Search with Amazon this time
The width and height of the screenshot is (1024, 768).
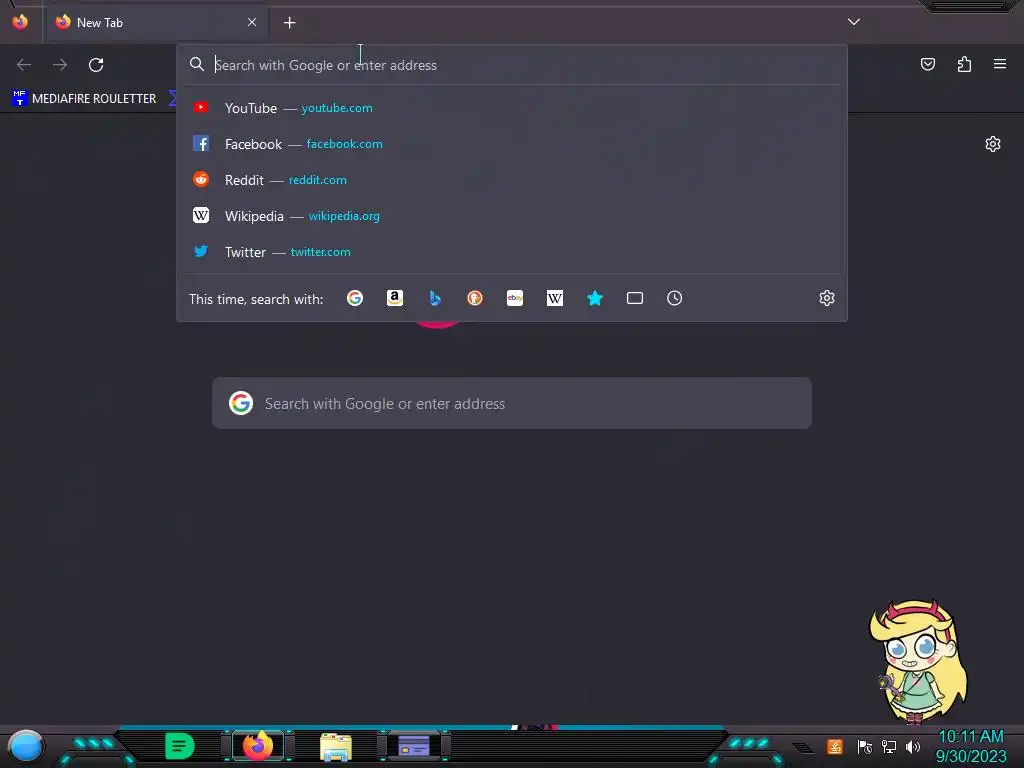[394, 298]
